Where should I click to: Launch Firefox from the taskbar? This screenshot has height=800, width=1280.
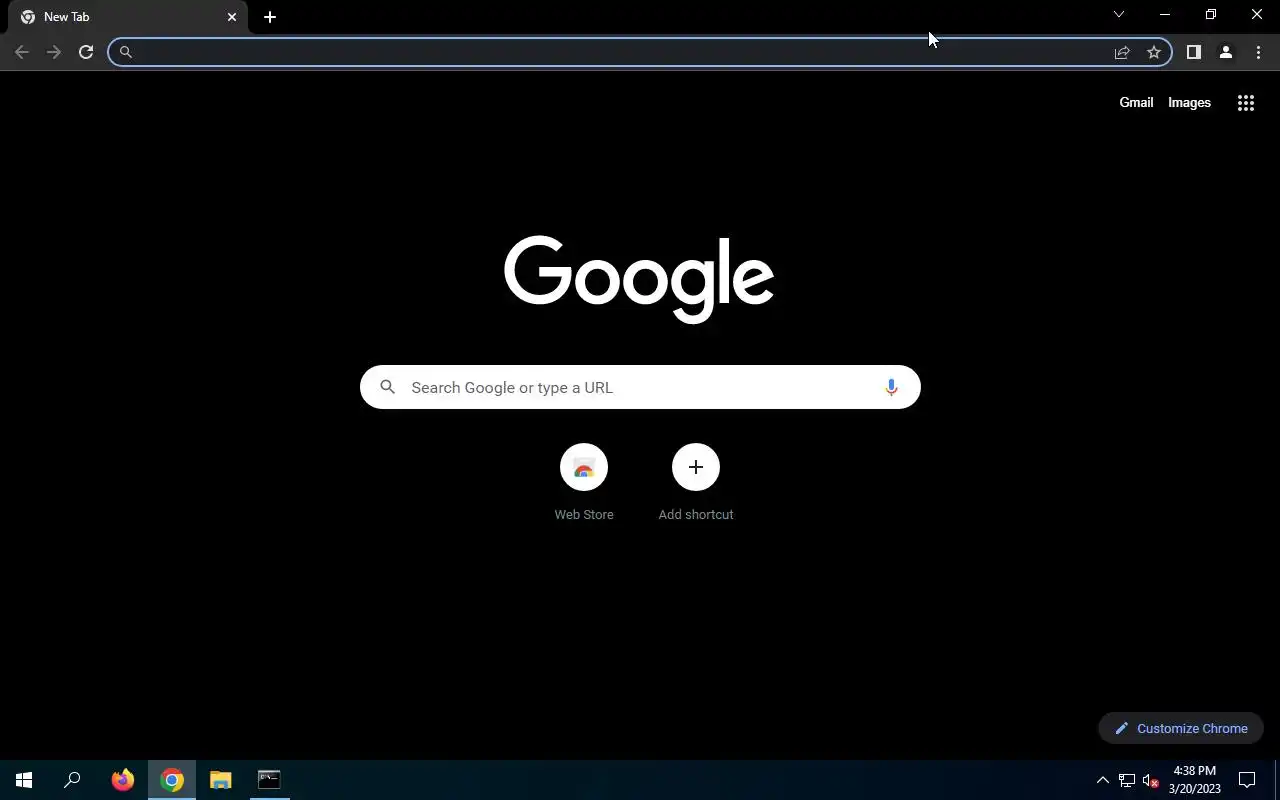click(123, 780)
